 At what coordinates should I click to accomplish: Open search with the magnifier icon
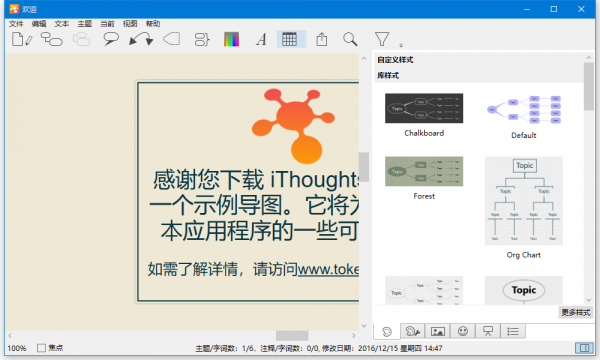coord(350,39)
